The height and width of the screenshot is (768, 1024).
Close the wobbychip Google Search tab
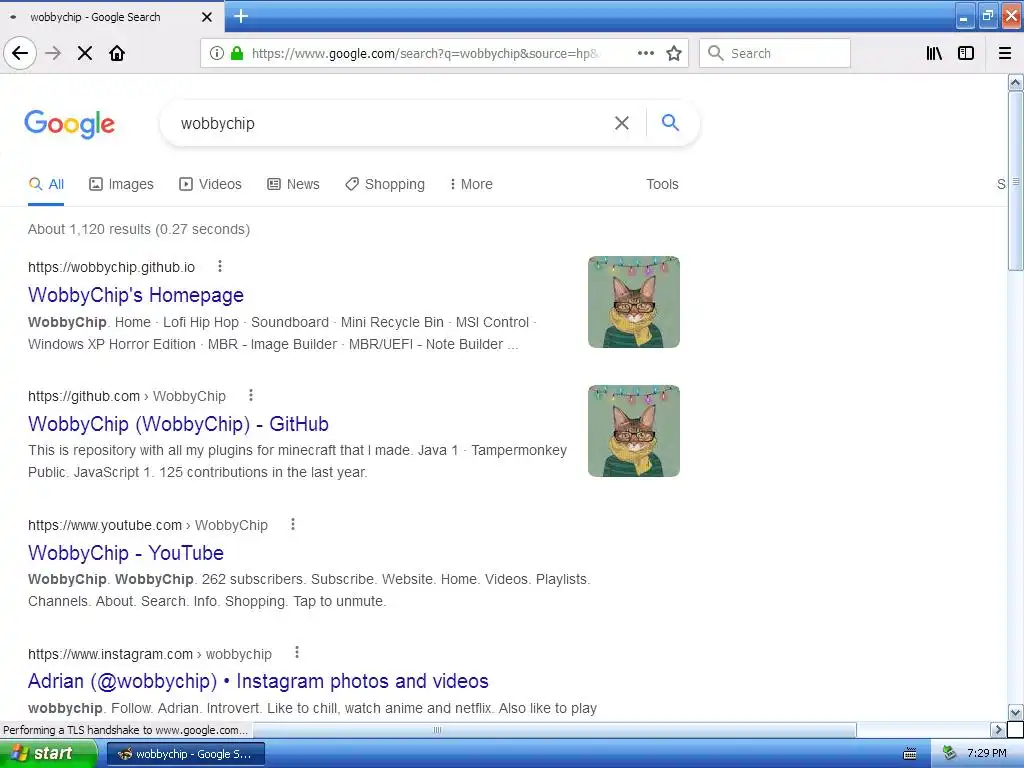[x=207, y=17]
